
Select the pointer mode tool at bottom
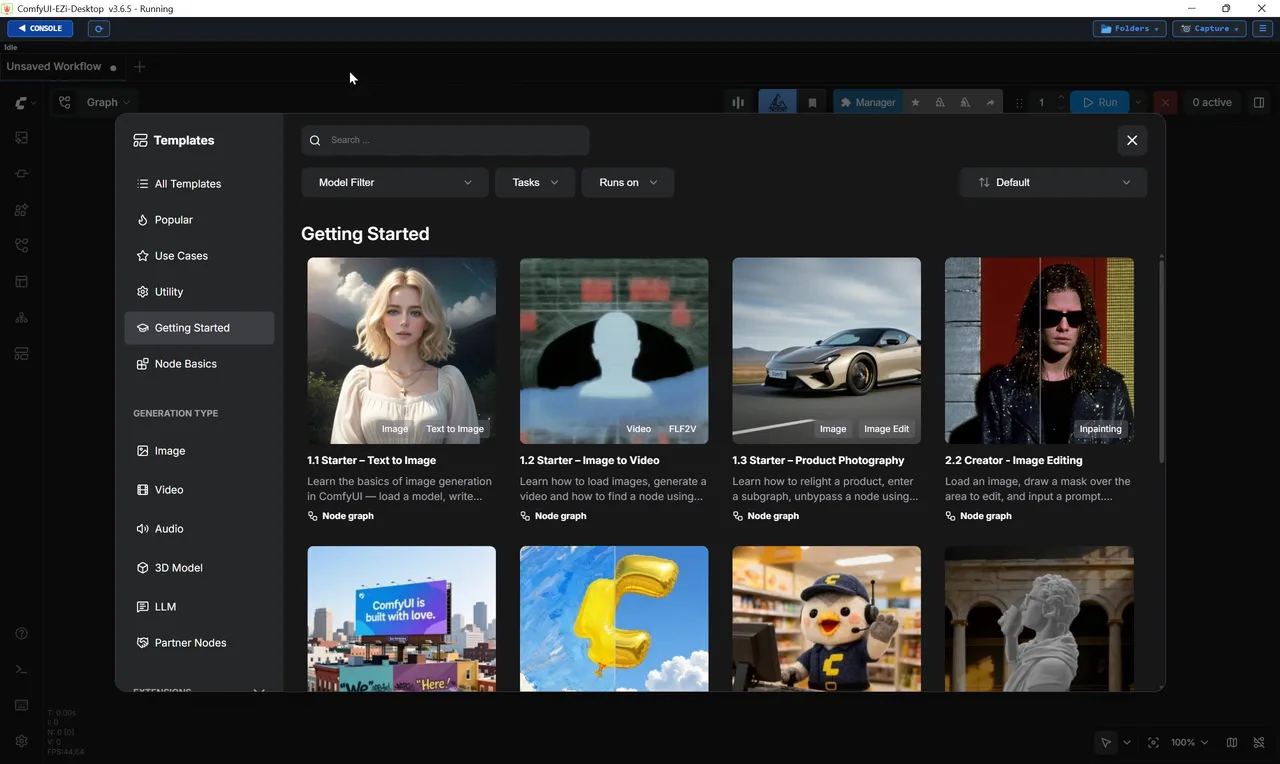pos(1106,743)
